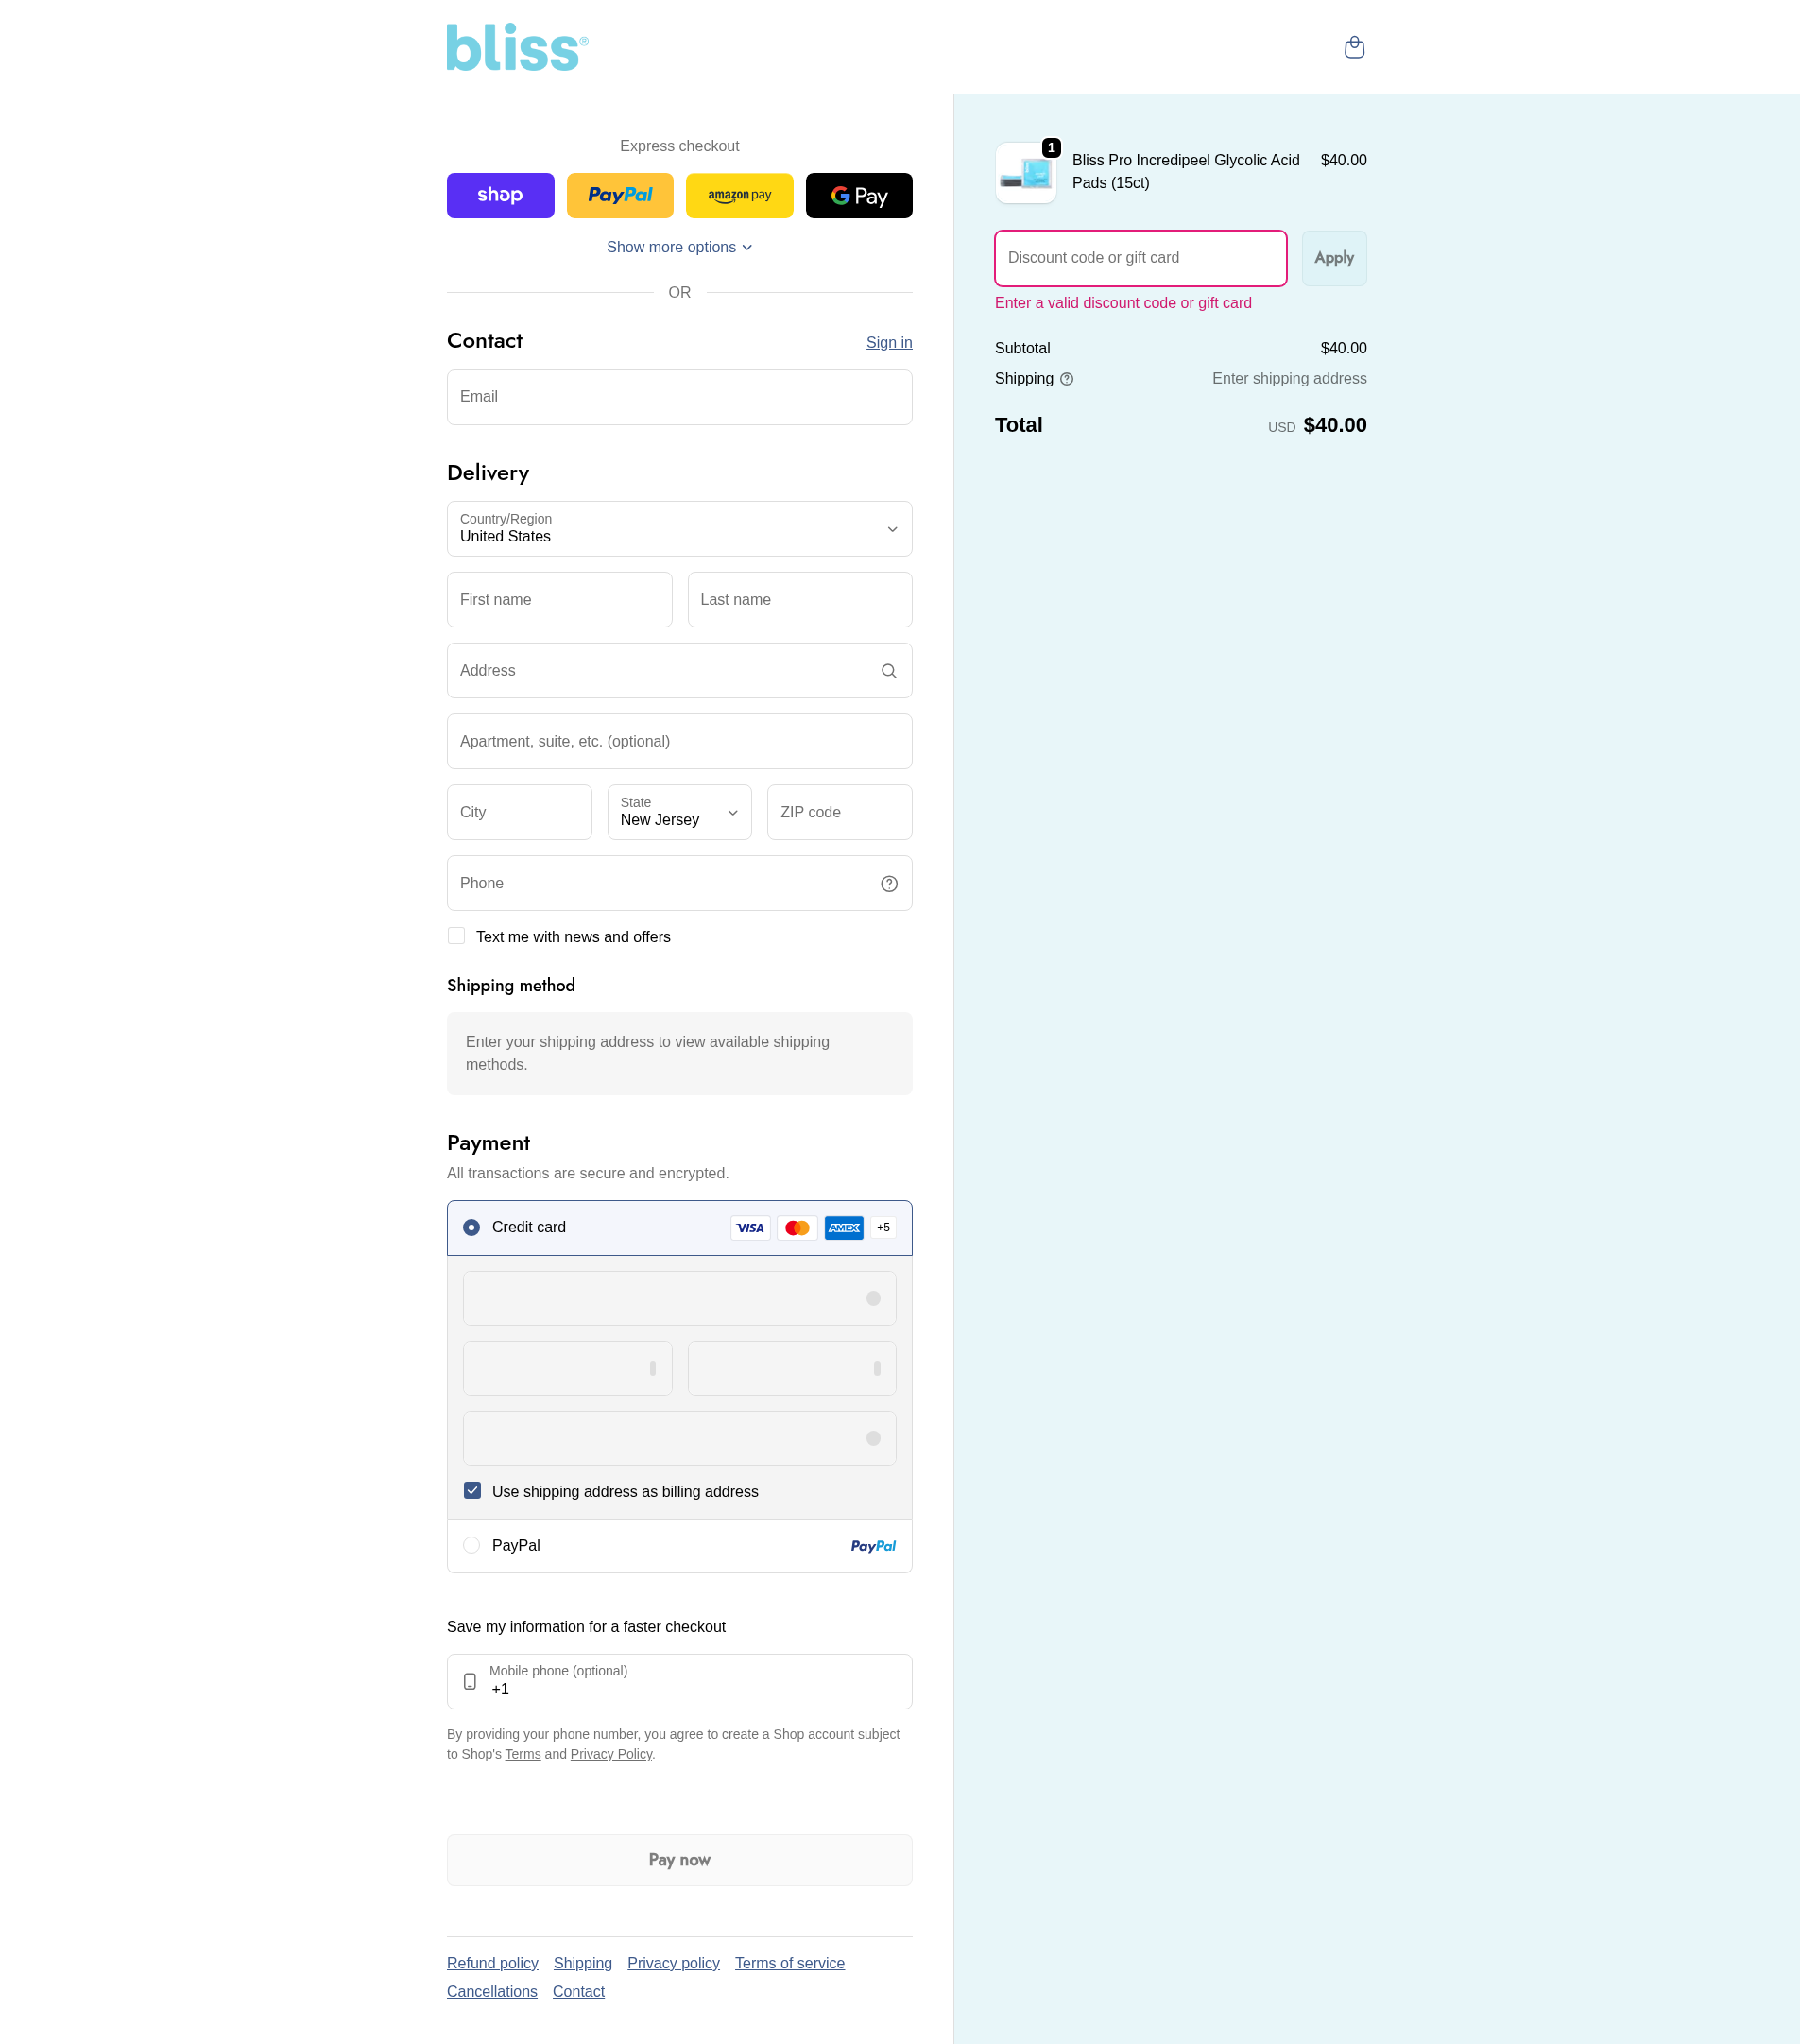Open the Country/Region dropdown
Viewport: 1800px width, 2044px height.
679,529
